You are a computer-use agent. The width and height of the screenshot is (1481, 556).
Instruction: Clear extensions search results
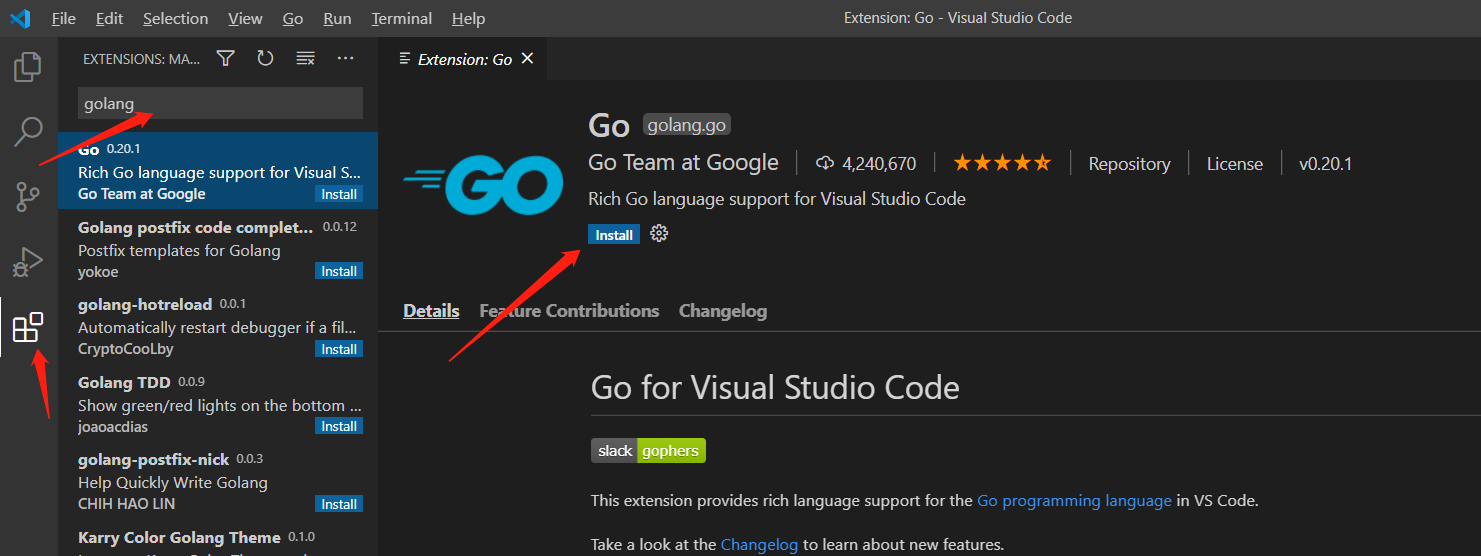306,59
